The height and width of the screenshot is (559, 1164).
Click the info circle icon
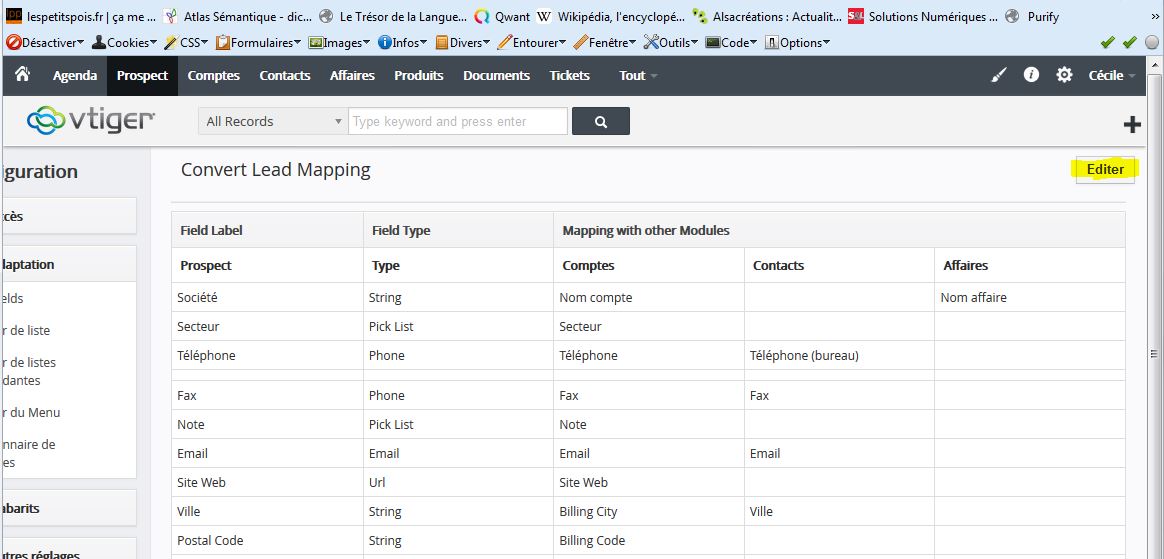click(x=1031, y=75)
